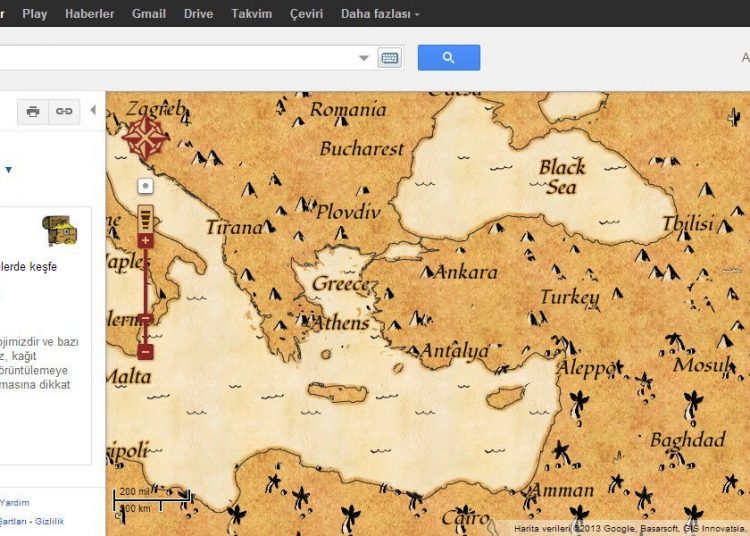Click the Greece label on map
750x536 pixels.
point(341,284)
